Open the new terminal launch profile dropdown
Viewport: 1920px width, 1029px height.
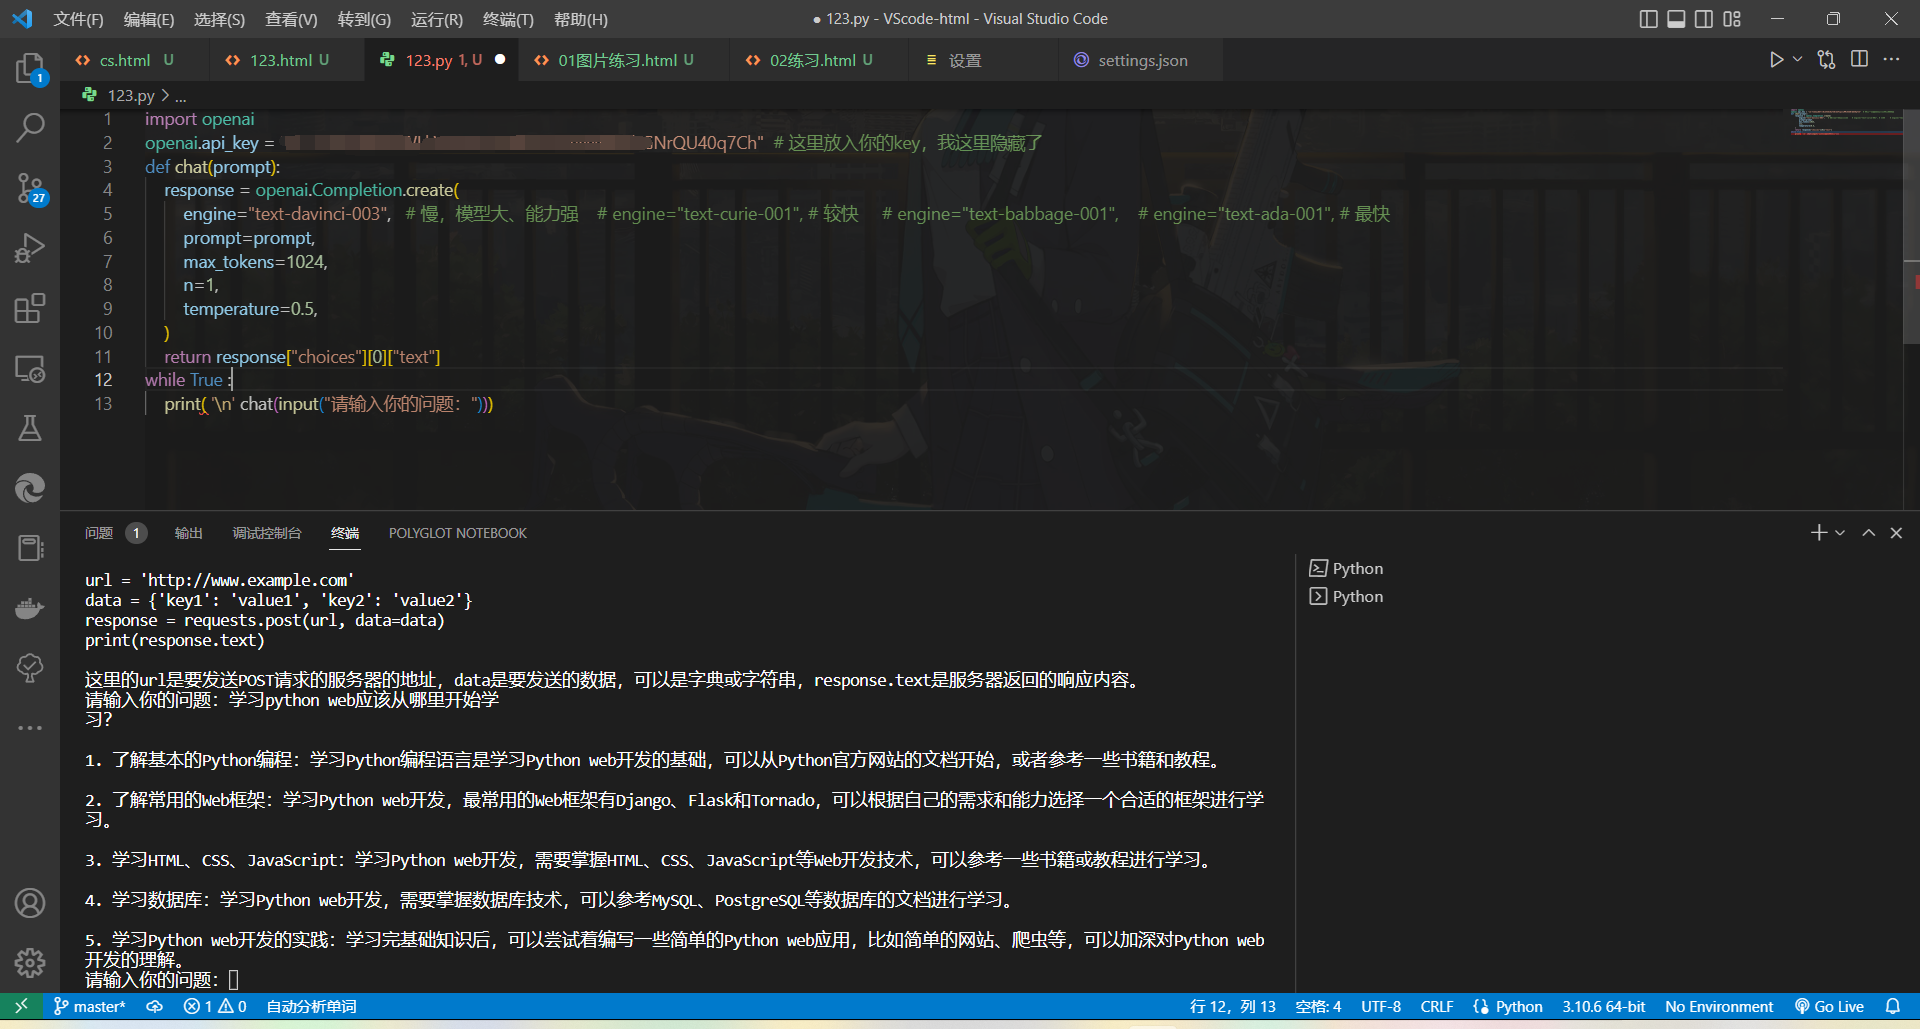pyautogui.click(x=1840, y=533)
